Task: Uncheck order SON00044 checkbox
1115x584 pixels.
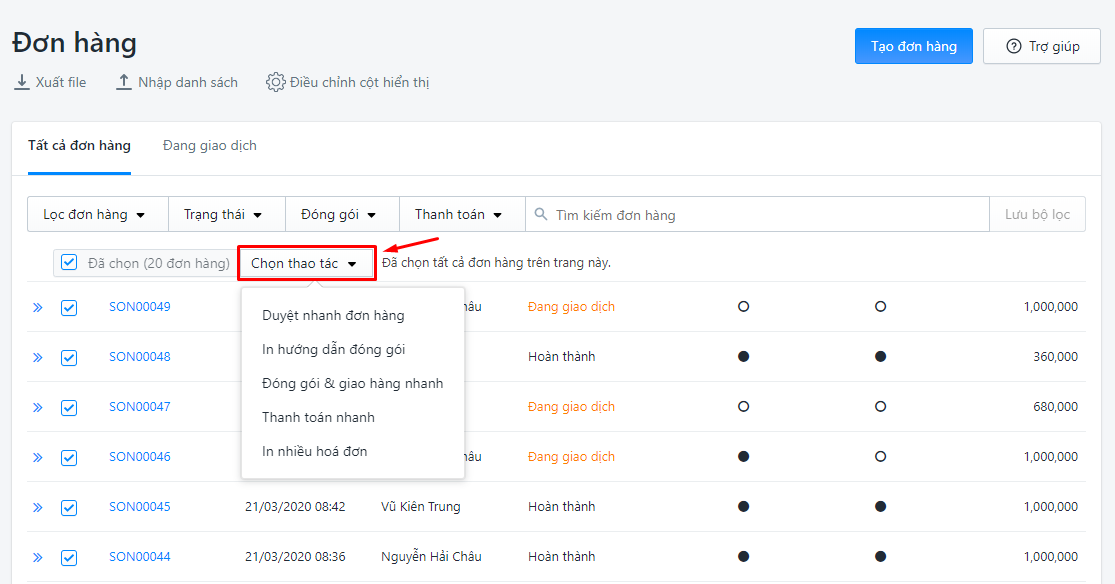Action: (69, 558)
